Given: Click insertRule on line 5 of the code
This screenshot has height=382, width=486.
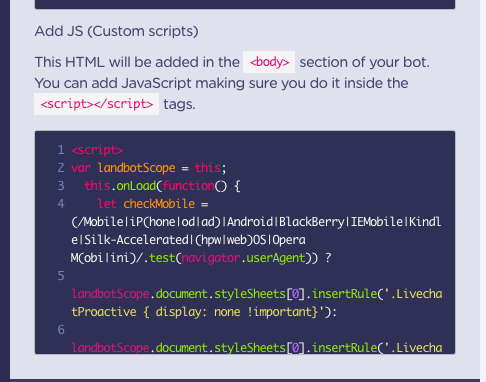Looking at the screenshot, I should click(344, 294).
